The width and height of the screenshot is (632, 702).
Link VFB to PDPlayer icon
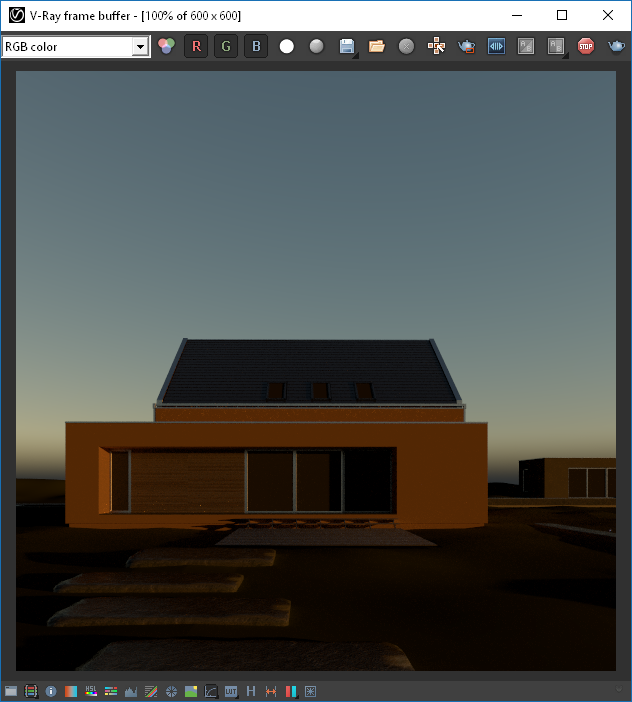pyautogui.click(x=496, y=46)
